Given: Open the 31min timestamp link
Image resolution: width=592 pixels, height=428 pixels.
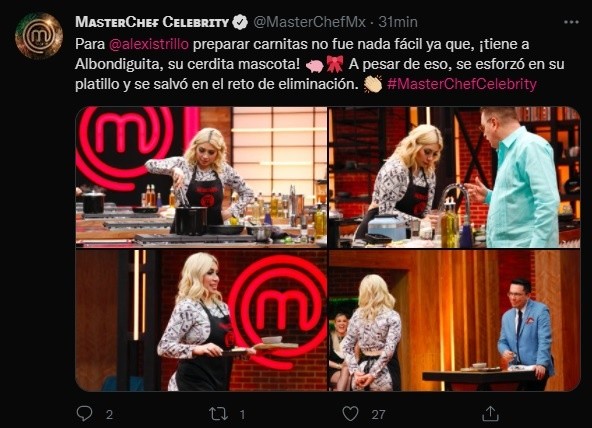Looking at the screenshot, I should pos(398,22).
